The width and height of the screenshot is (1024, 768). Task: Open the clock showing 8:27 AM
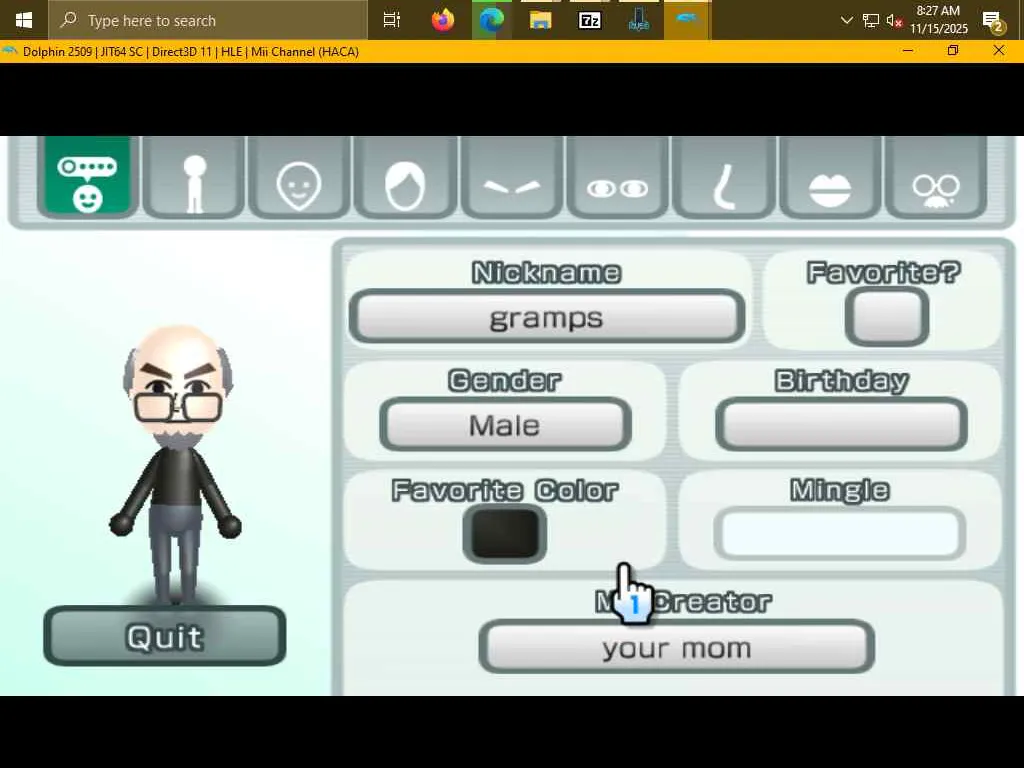pyautogui.click(x=938, y=20)
